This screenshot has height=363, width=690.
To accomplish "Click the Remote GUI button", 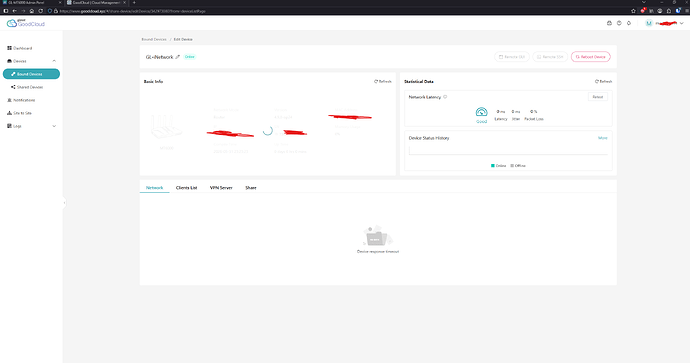I will point(512,57).
